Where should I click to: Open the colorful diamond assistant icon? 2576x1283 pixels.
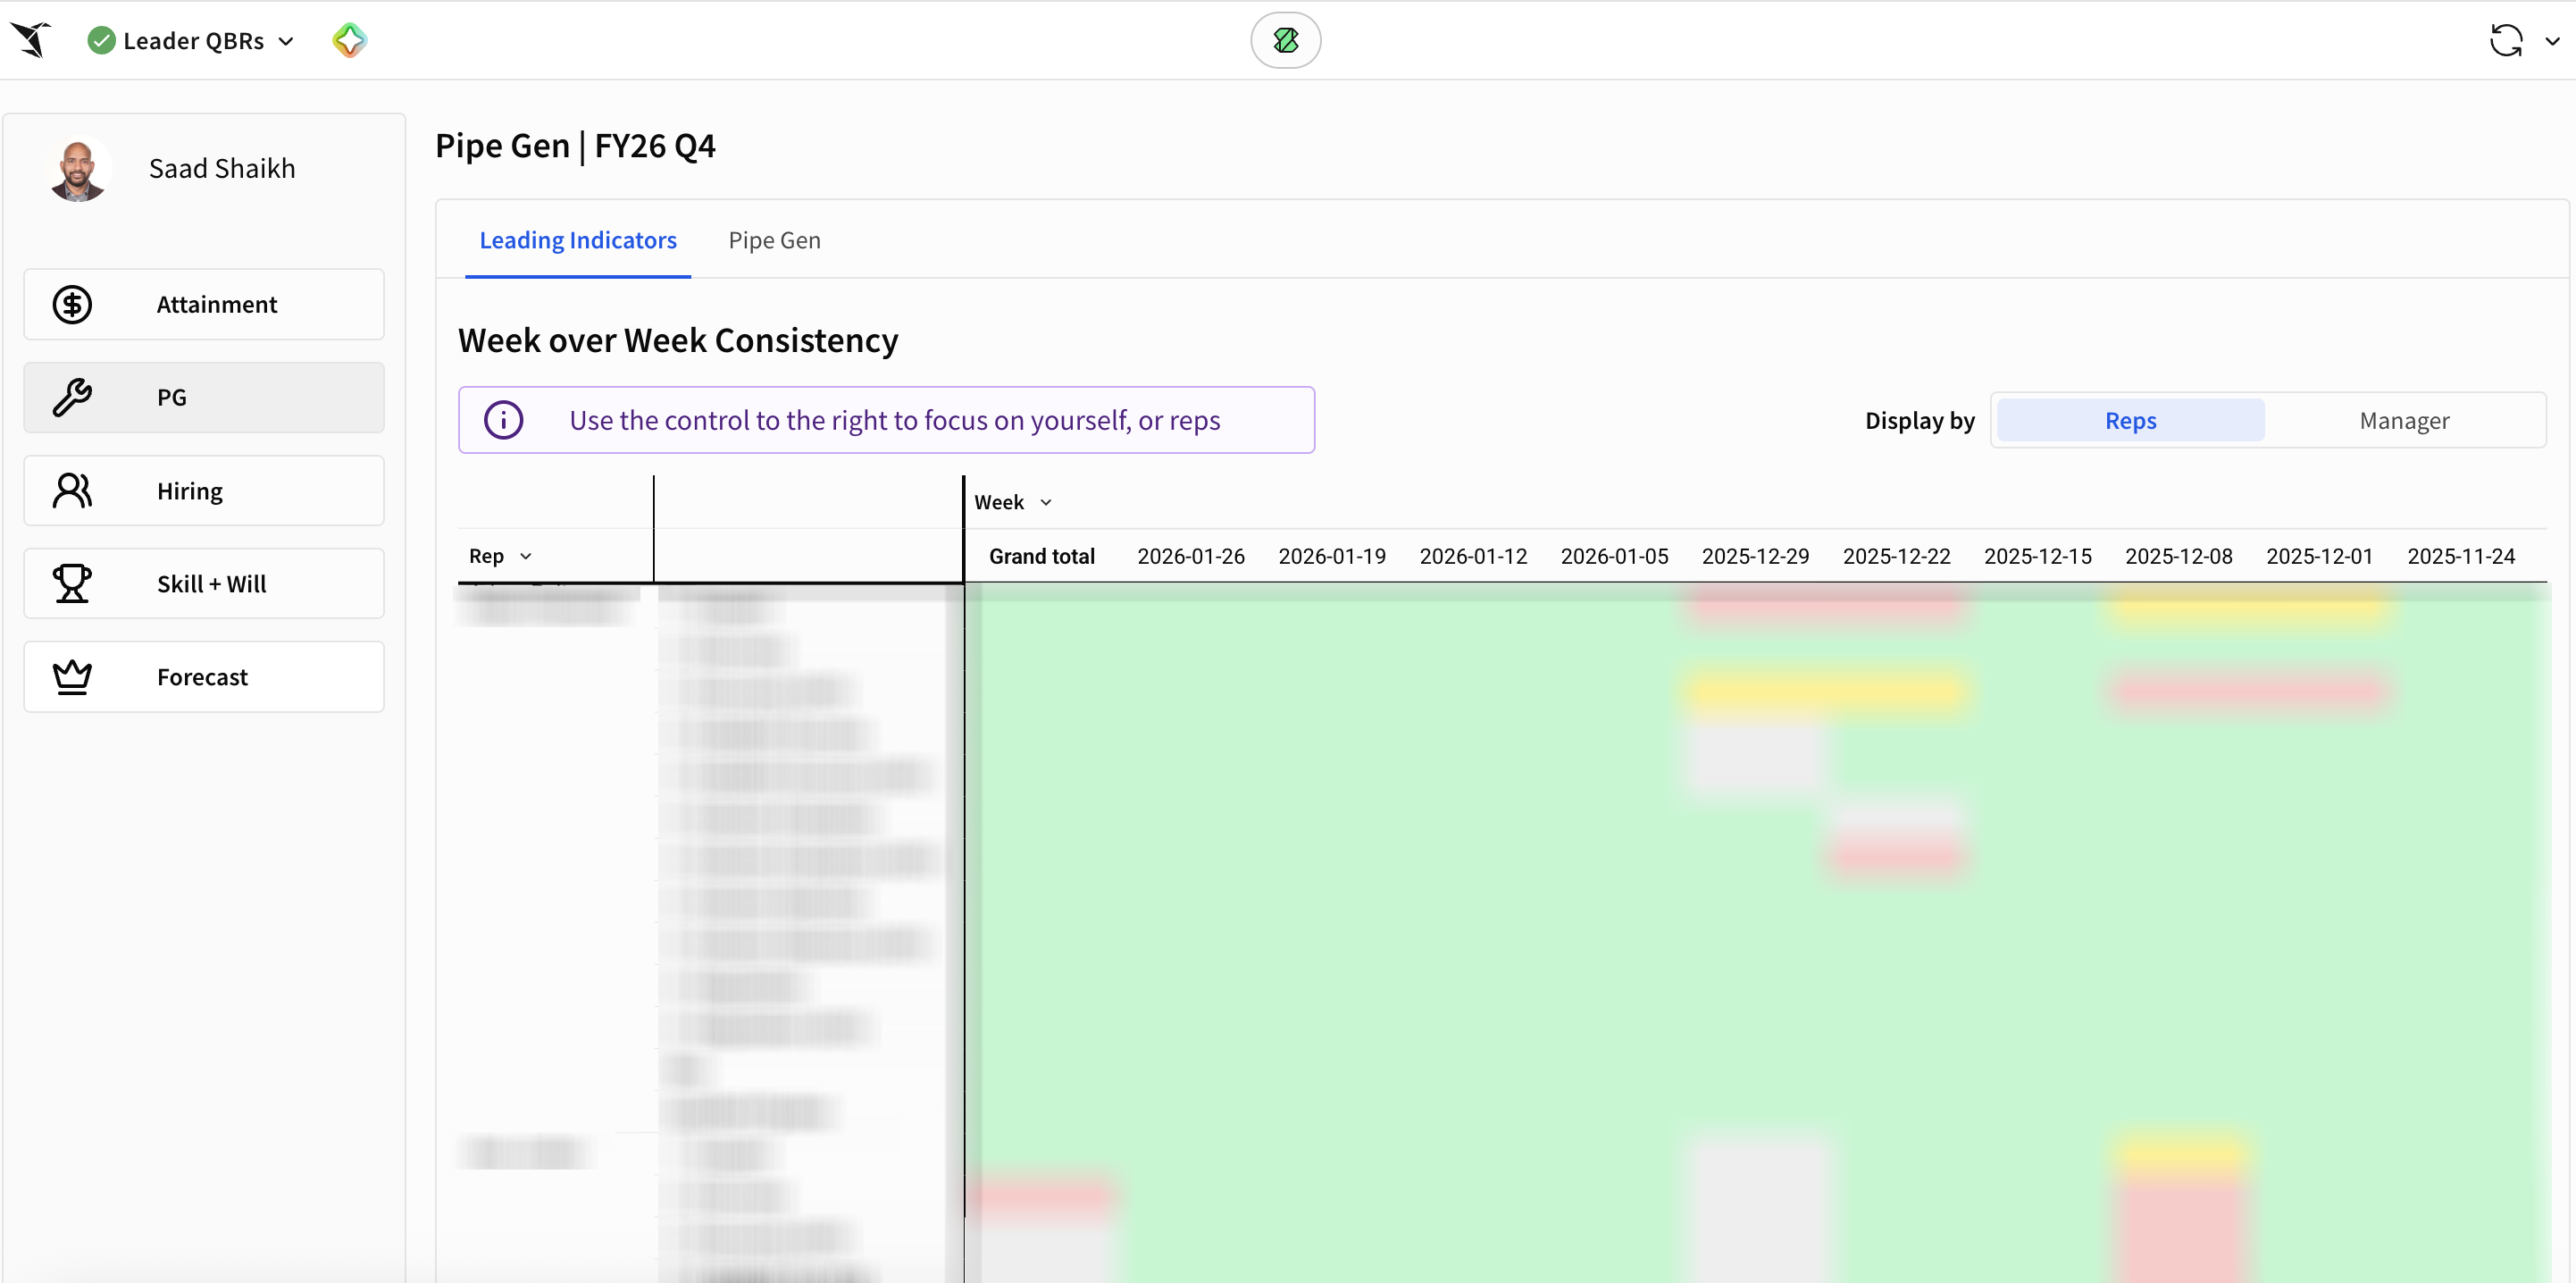point(349,40)
